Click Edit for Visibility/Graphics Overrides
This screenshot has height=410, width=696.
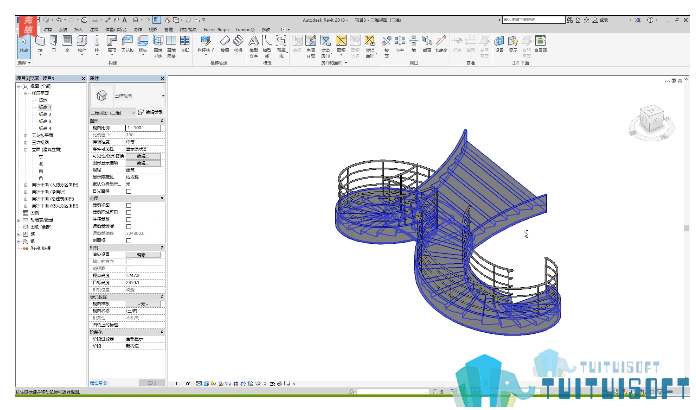pyautogui.click(x=142, y=156)
